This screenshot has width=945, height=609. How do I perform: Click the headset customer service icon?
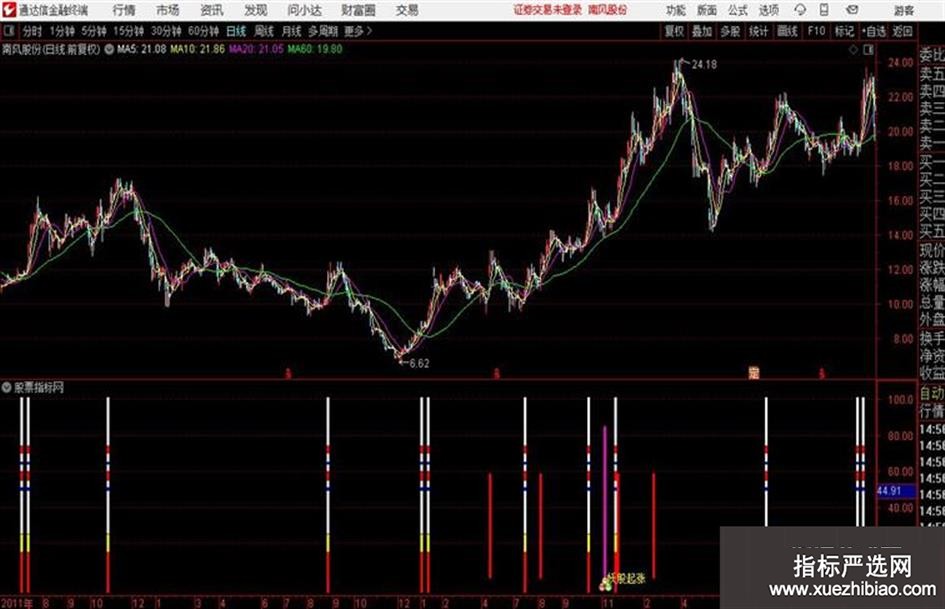point(800,10)
